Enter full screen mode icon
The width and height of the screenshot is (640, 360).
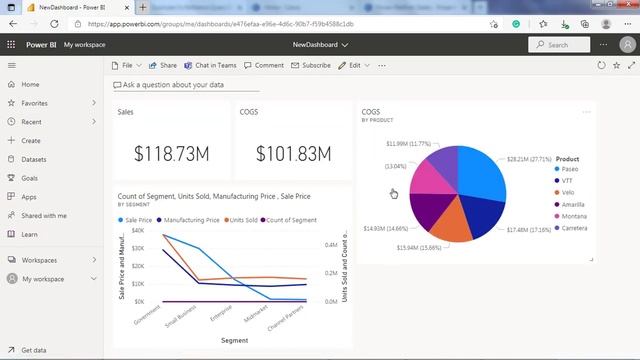click(631, 65)
